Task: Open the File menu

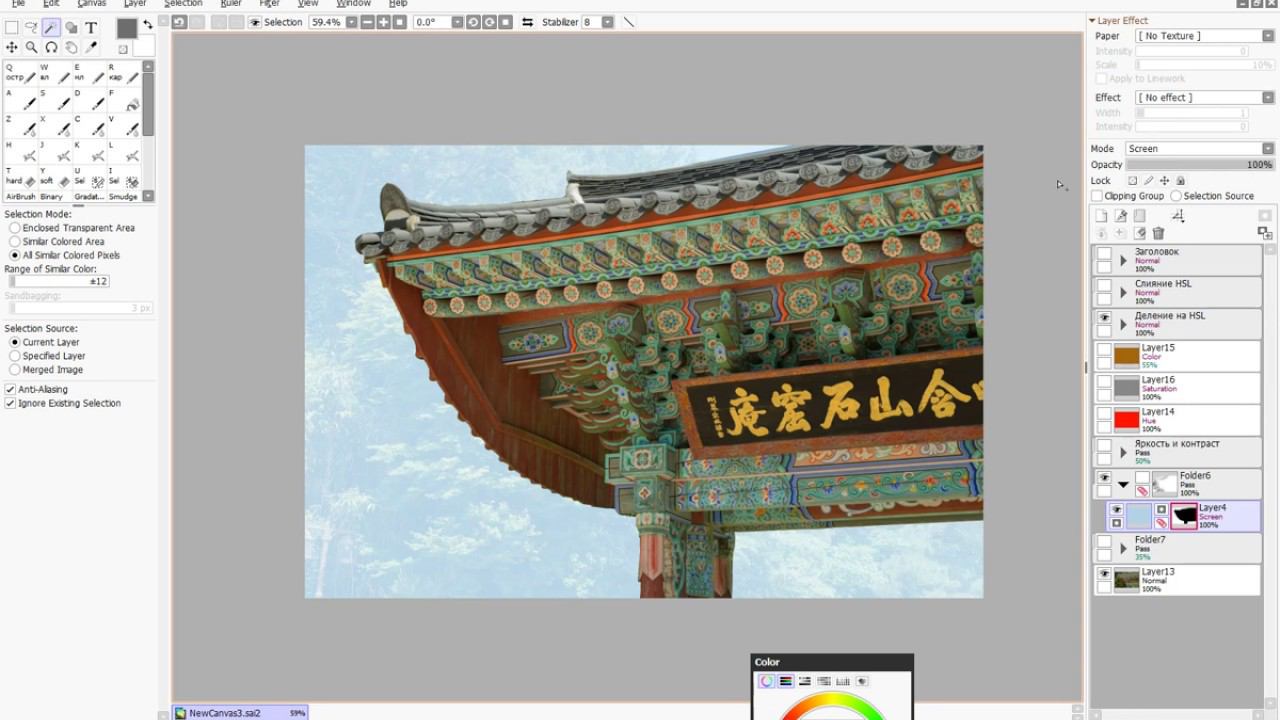Action: coord(18,4)
